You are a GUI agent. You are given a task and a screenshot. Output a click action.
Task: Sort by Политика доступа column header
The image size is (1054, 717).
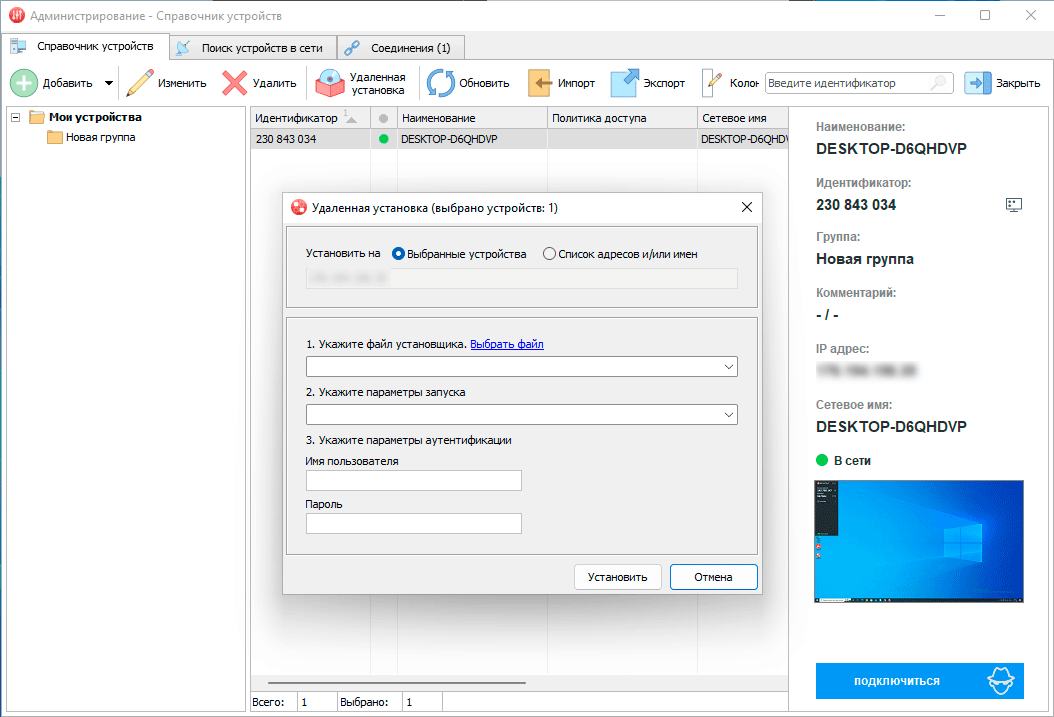tap(622, 118)
